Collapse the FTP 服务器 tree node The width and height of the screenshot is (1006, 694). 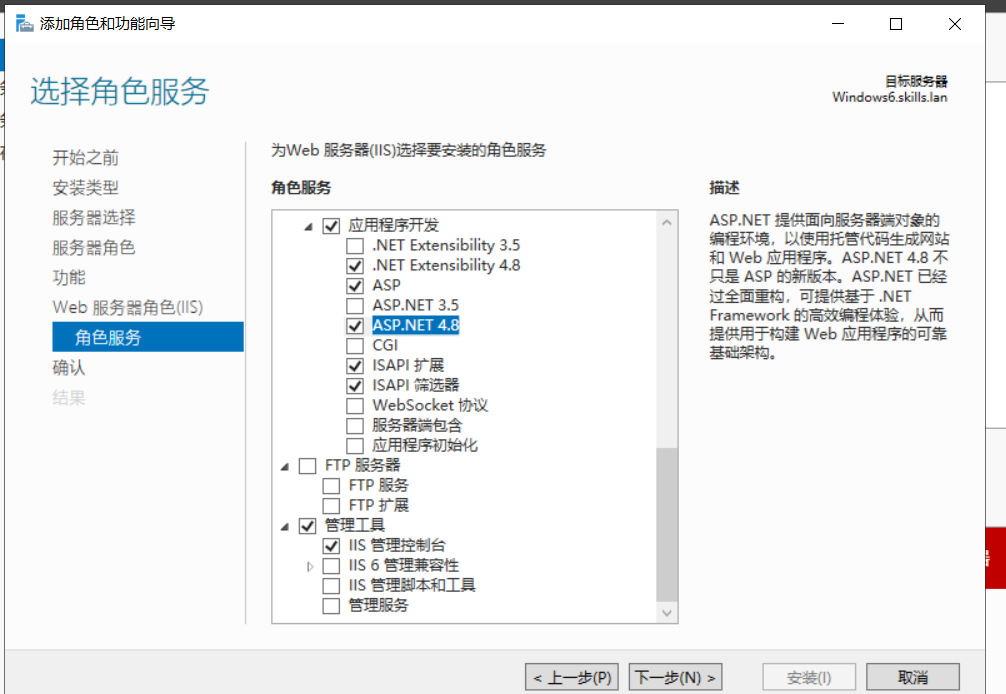pyautogui.click(x=286, y=466)
